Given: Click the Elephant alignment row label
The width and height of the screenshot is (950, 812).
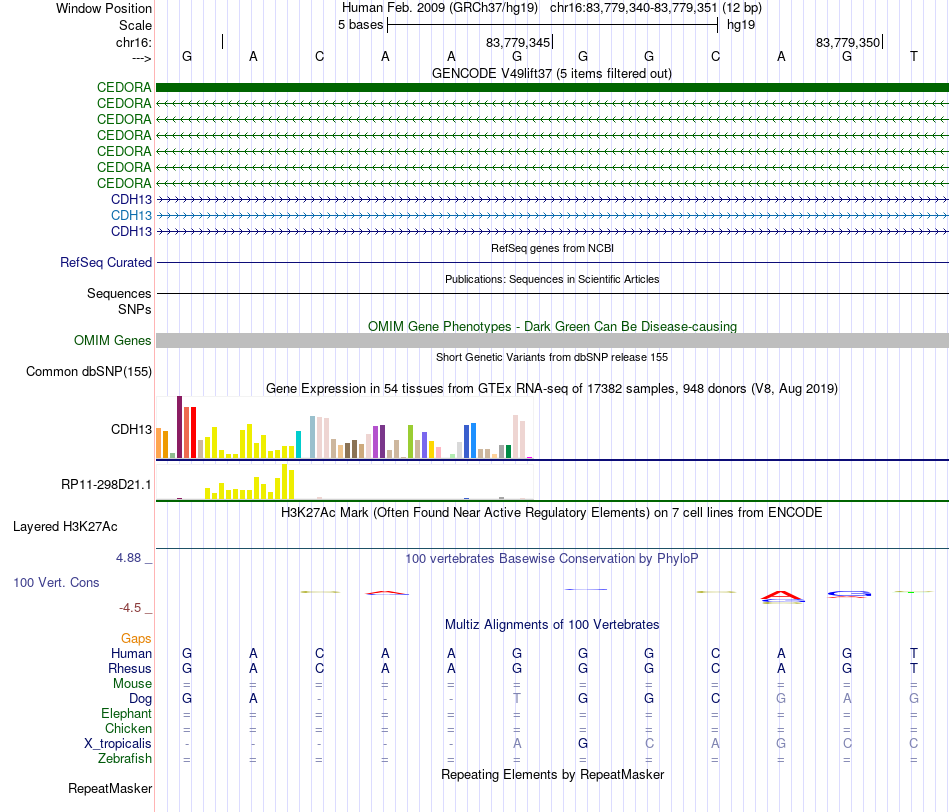Looking at the screenshot, I should [x=126, y=713].
